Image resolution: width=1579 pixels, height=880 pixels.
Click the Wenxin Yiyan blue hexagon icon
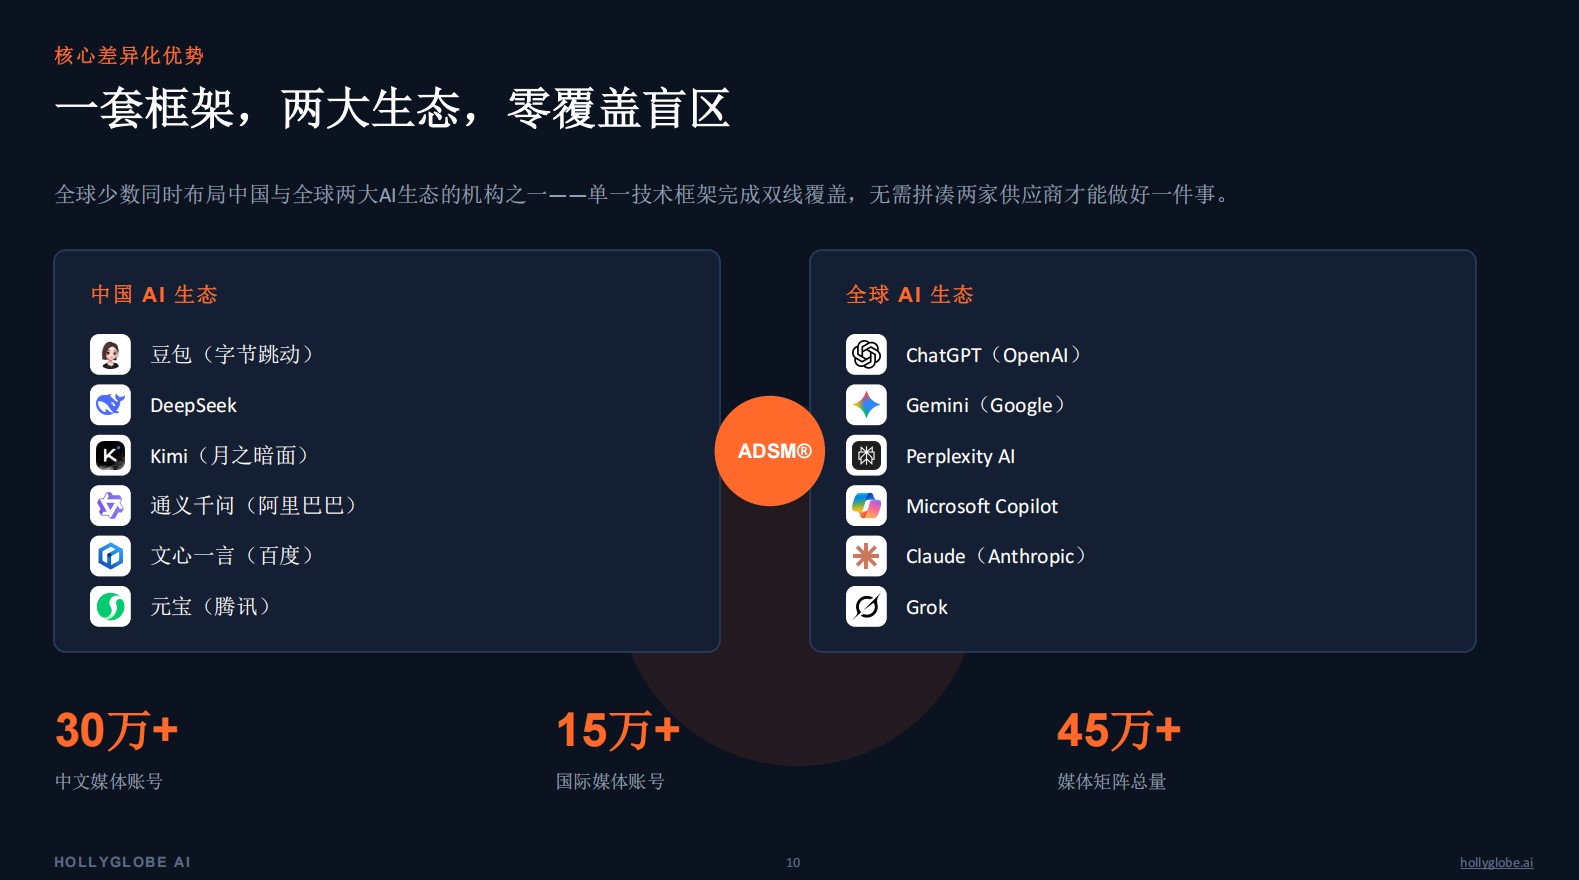[x=110, y=556]
